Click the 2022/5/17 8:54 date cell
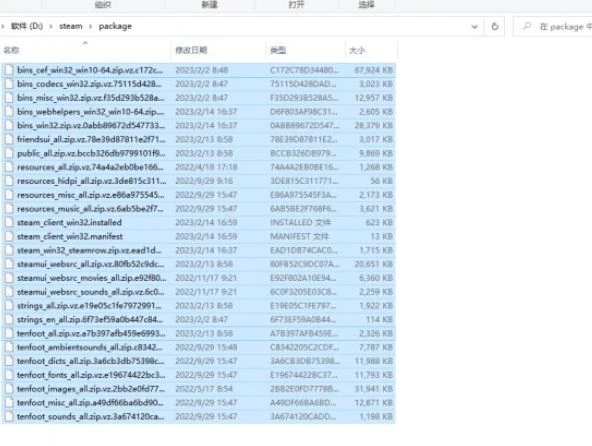 (x=204, y=389)
